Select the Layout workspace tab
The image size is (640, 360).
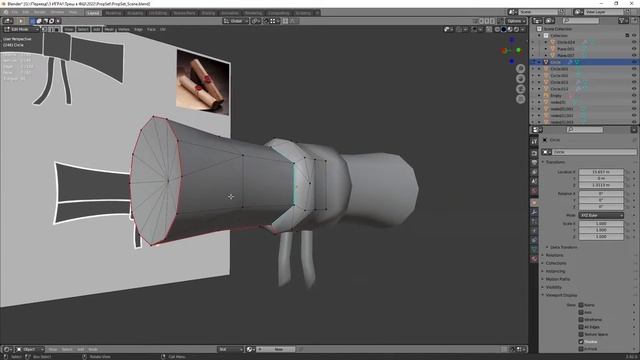point(93,13)
